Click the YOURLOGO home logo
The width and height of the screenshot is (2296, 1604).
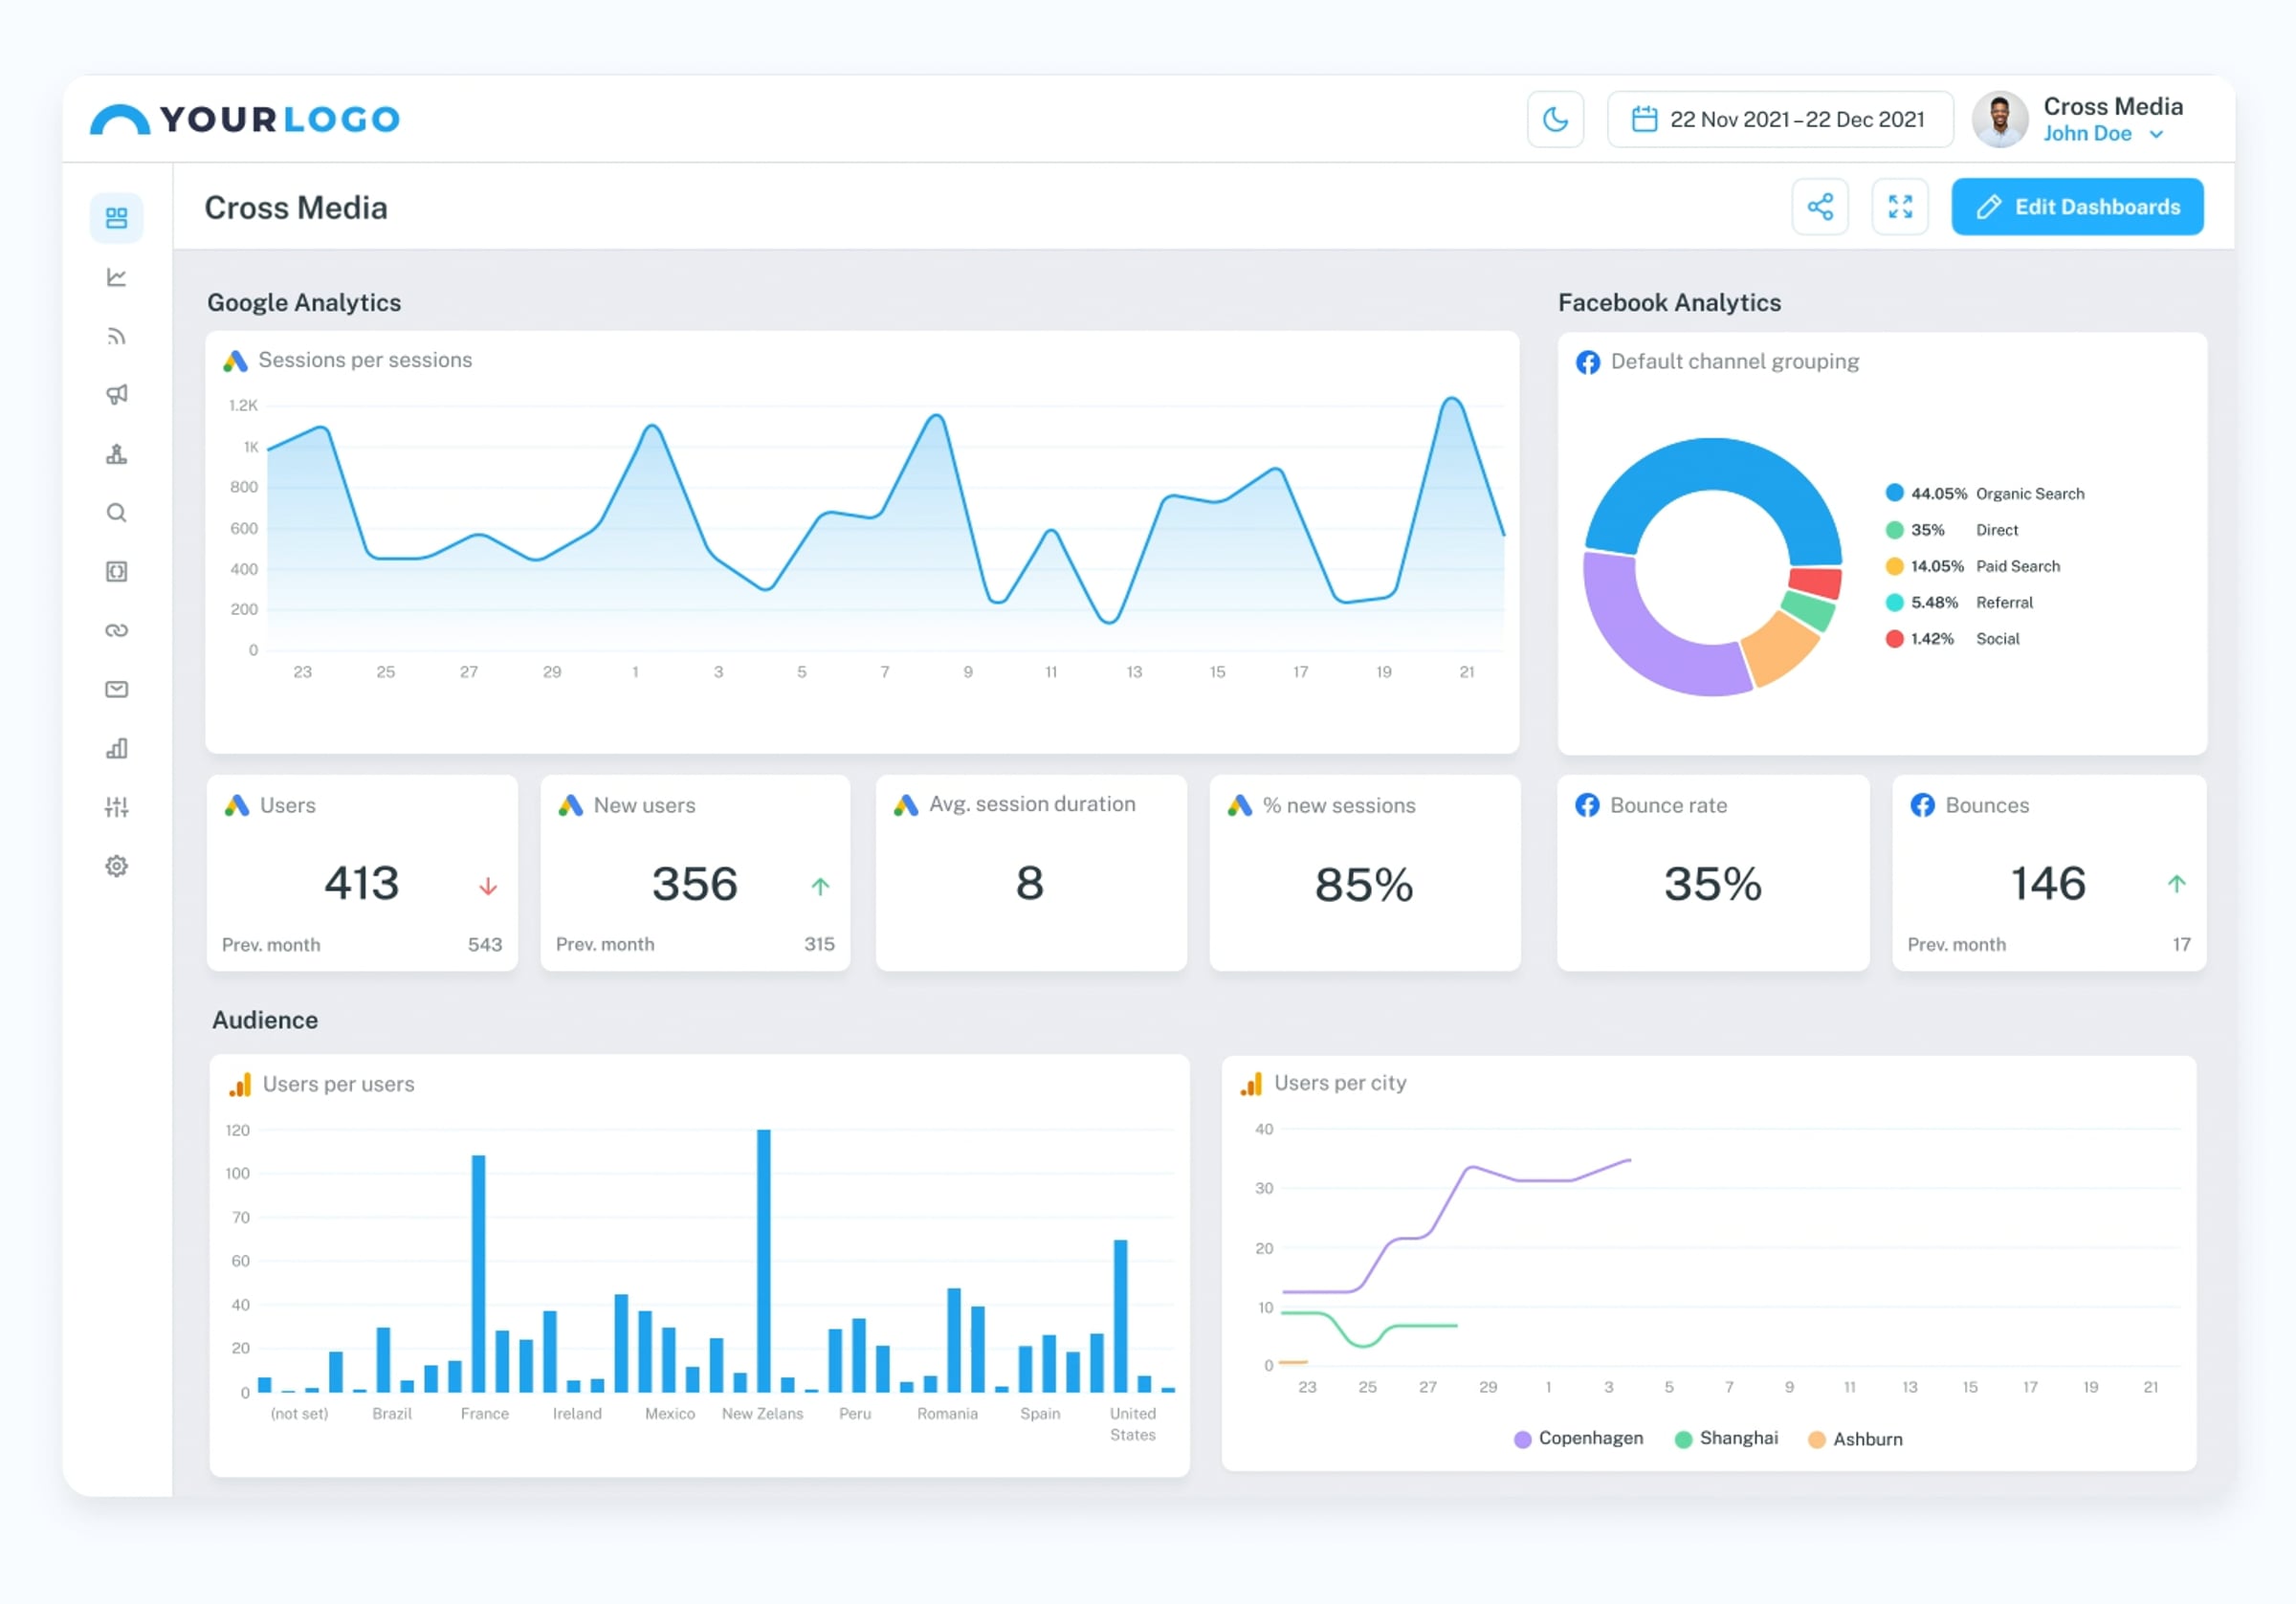(x=245, y=119)
